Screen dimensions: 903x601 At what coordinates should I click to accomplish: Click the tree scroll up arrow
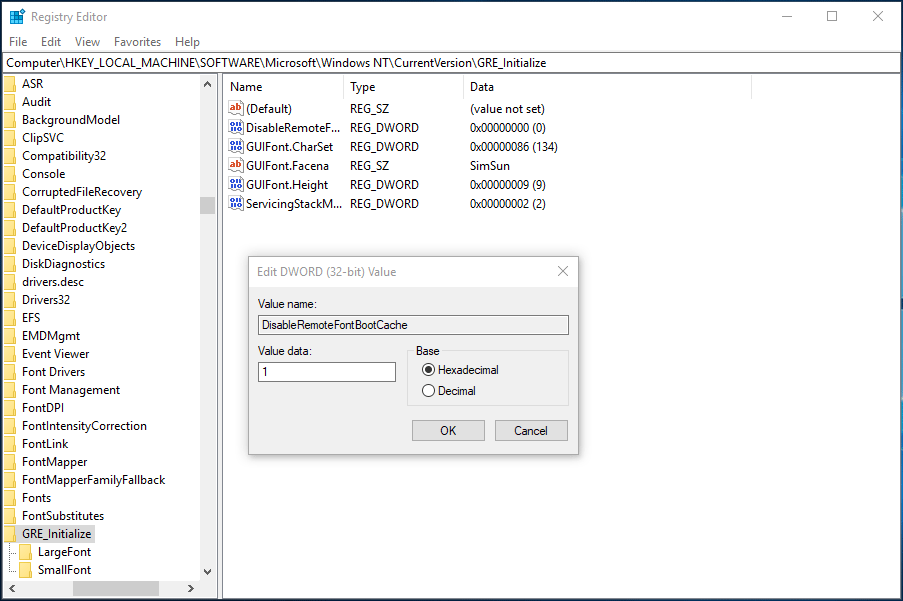207,84
